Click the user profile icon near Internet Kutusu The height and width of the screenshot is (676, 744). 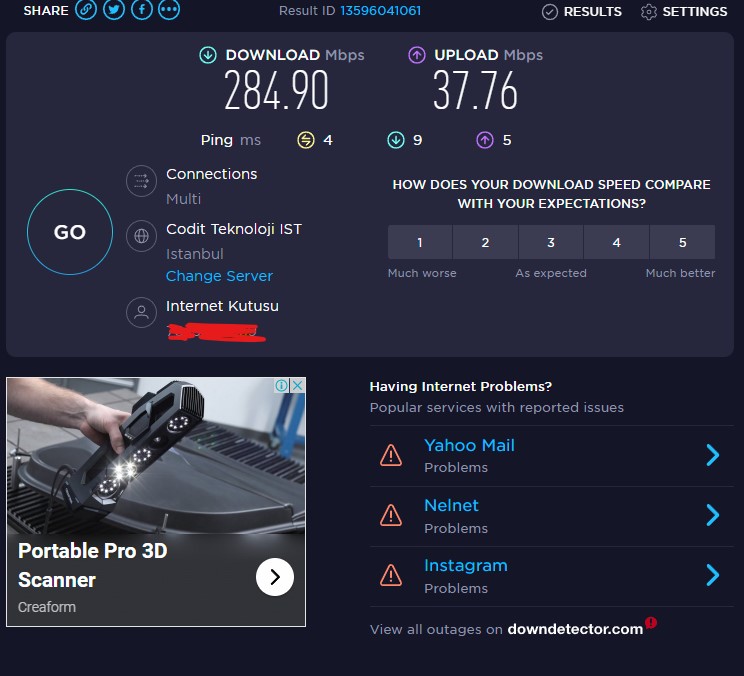(x=141, y=312)
